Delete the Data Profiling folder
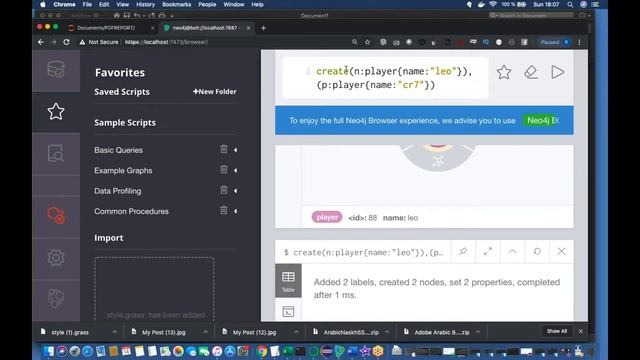Viewport: 640px width, 360px height. click(x=224, y=190)
